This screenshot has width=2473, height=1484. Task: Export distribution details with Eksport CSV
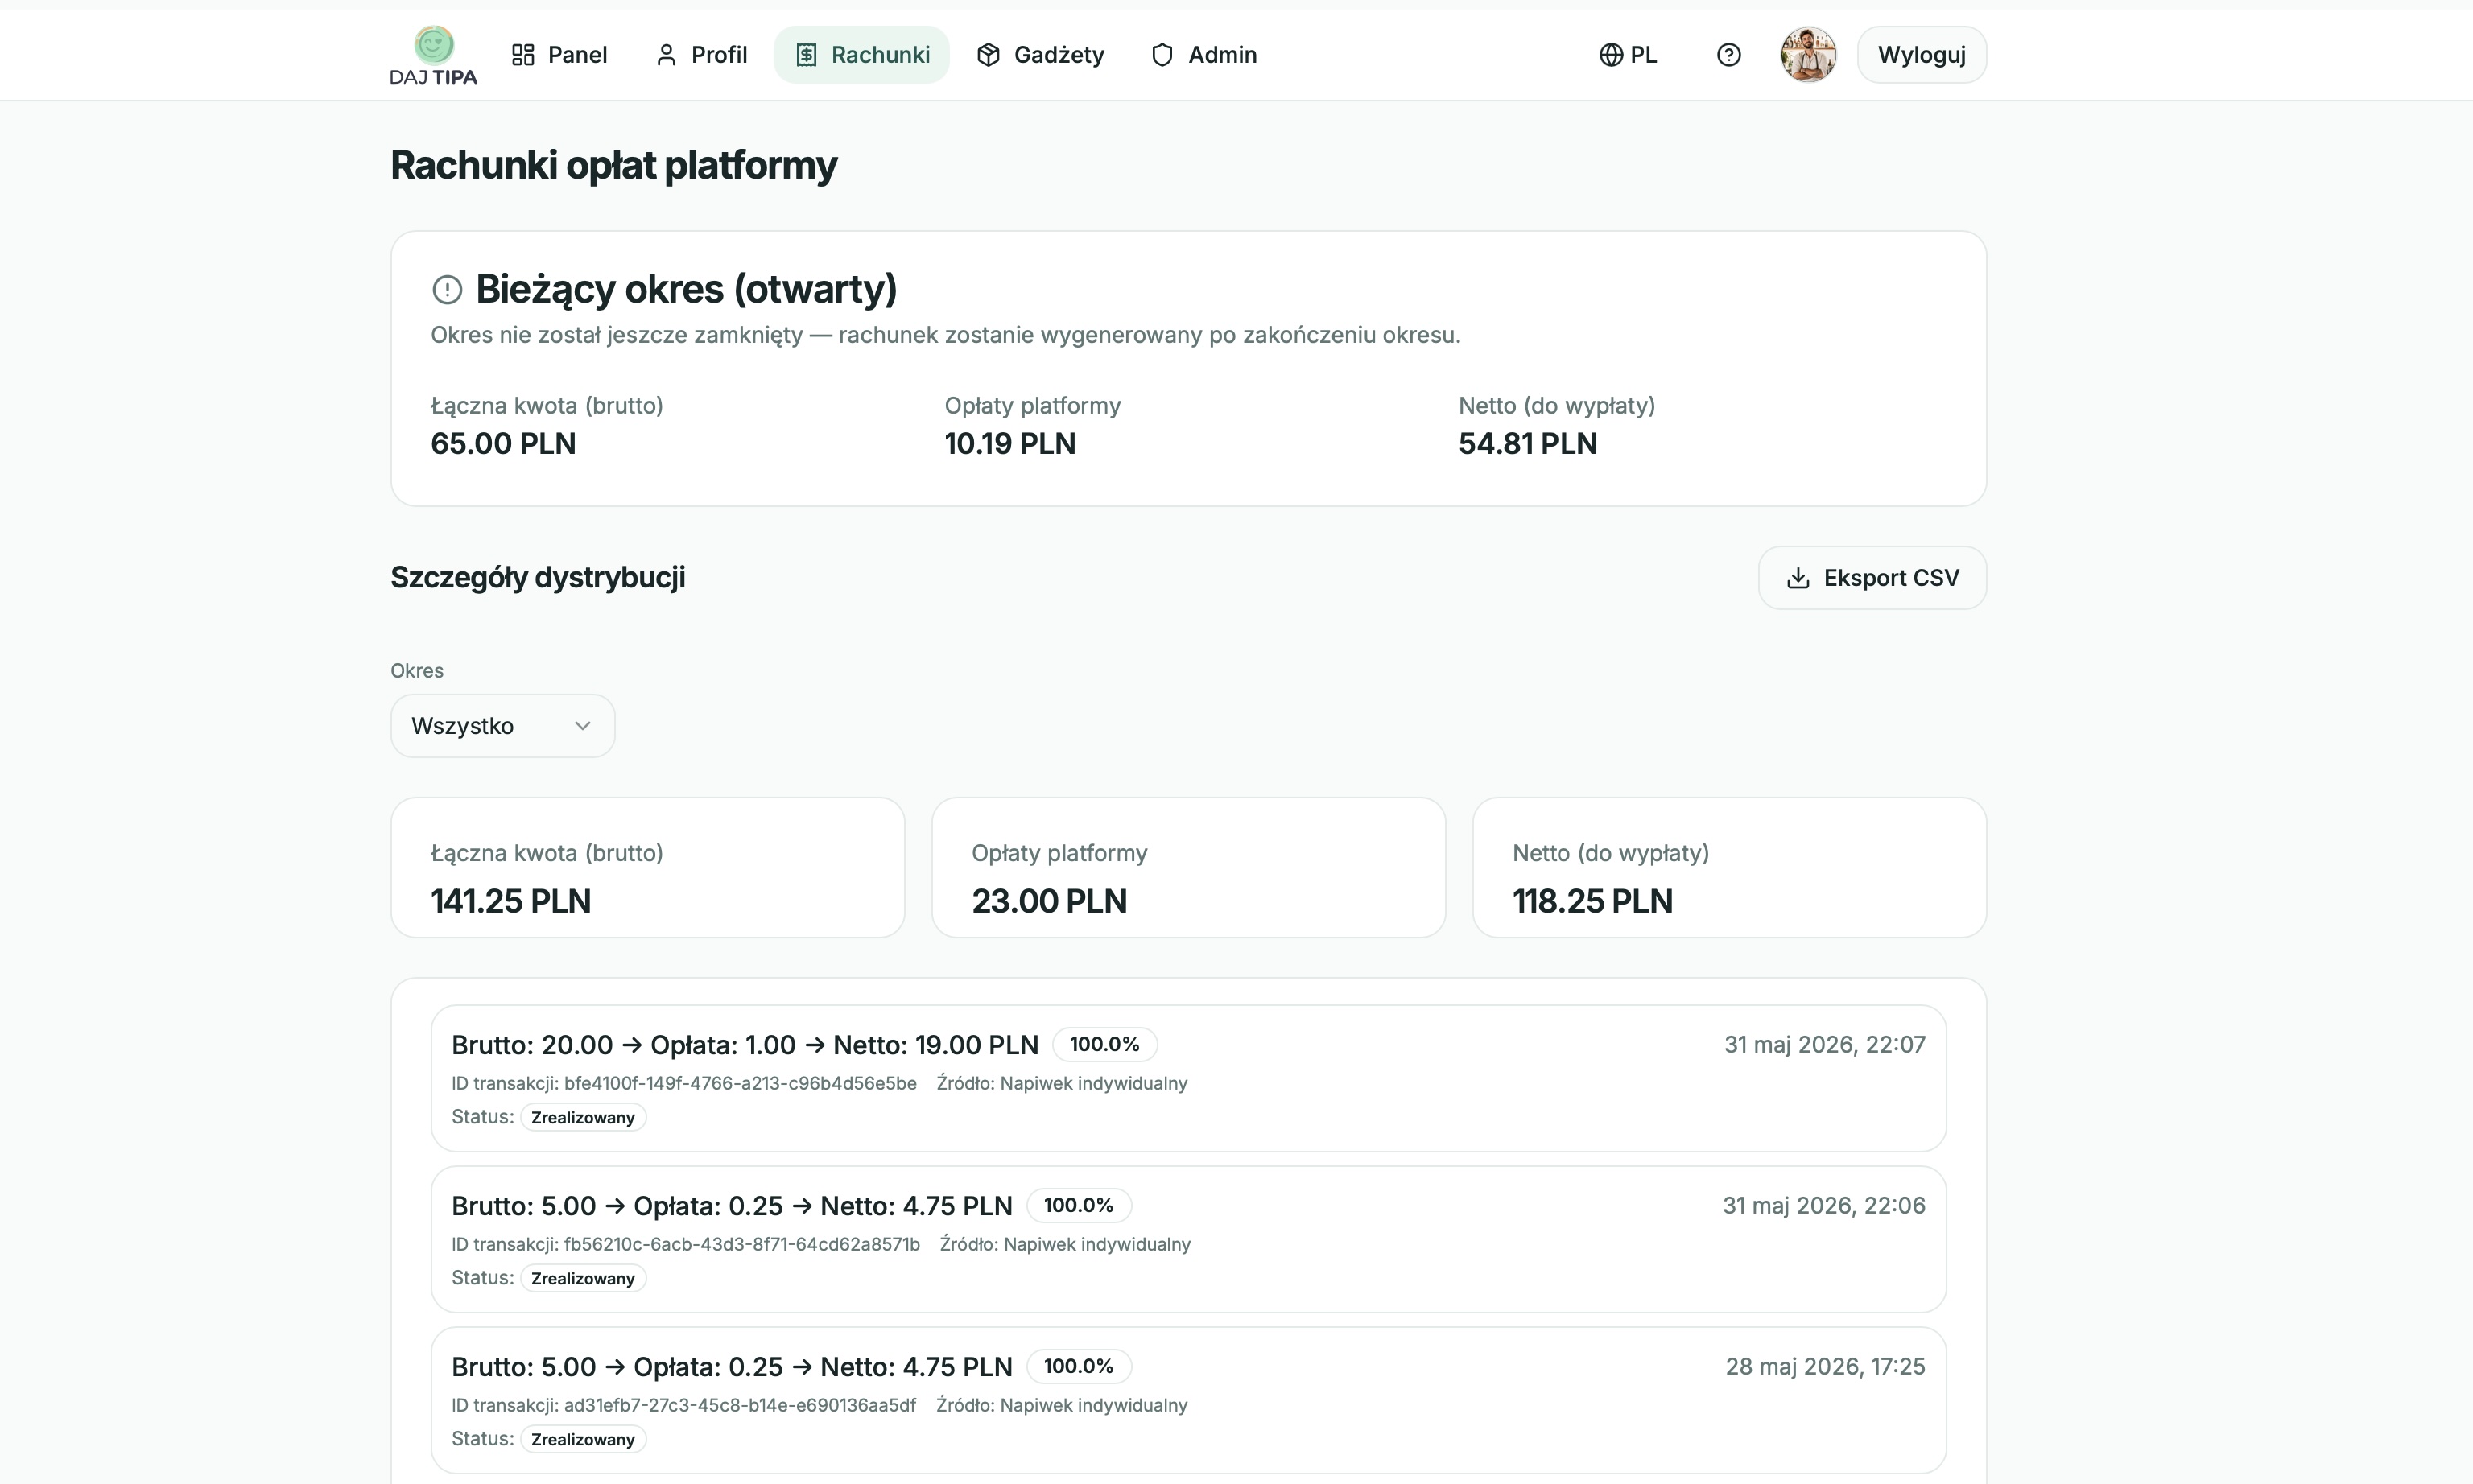click(1872, 578)
